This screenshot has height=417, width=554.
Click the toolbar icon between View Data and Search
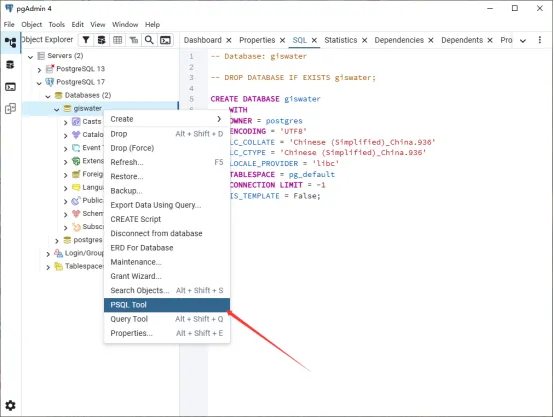[134, 40]
